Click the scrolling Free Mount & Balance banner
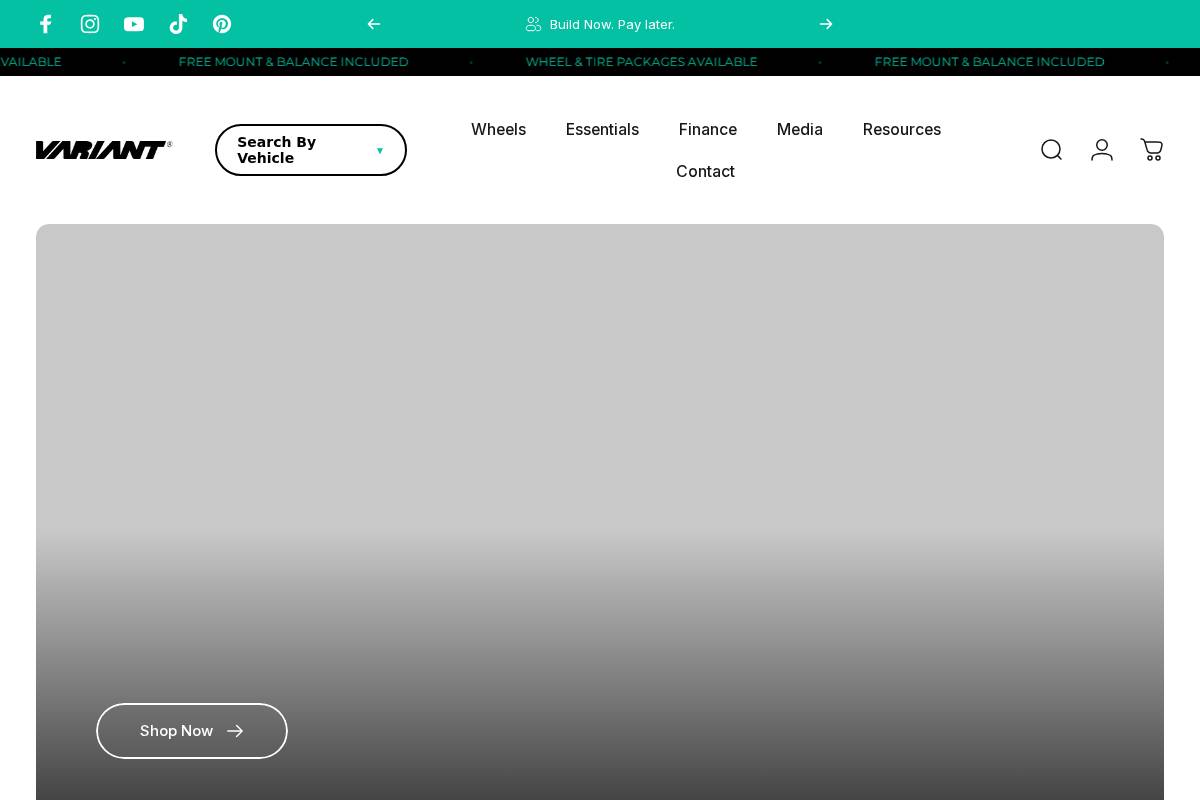 click(293, 62)
